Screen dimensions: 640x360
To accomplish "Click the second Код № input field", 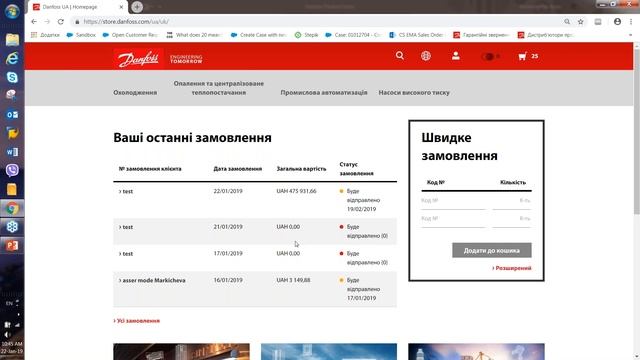I will point(453,219).
